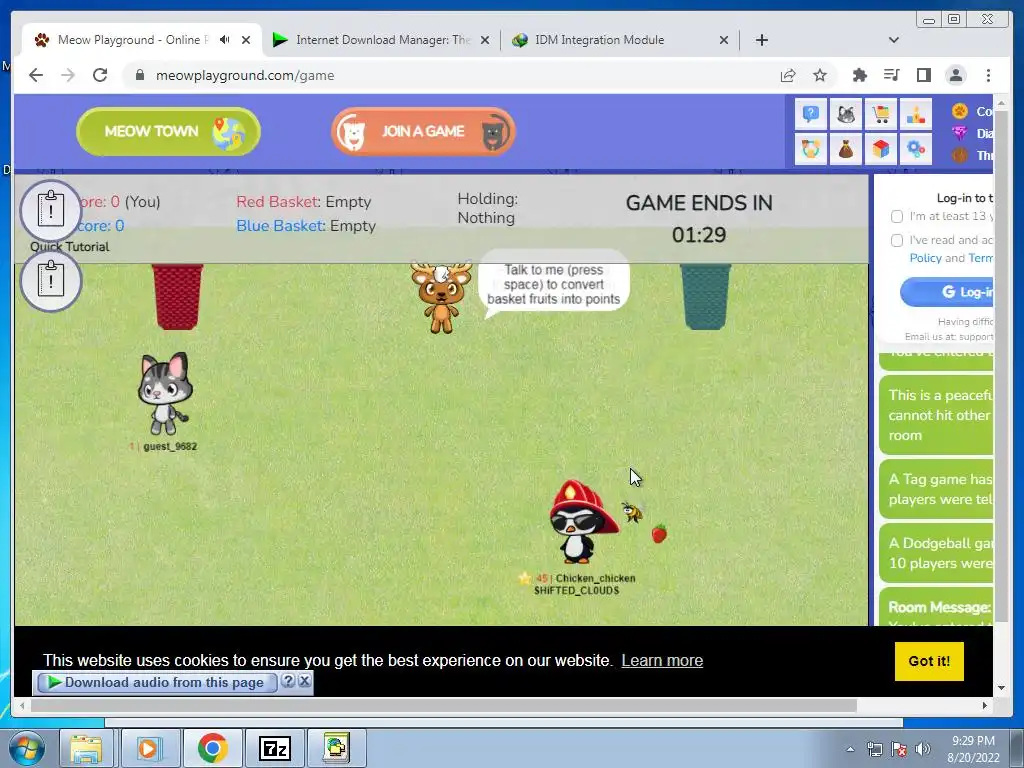The width and height of the screenshot is (1024, 768).
Task: Click the second clipboard circle icon
Action: click(51, 281)
